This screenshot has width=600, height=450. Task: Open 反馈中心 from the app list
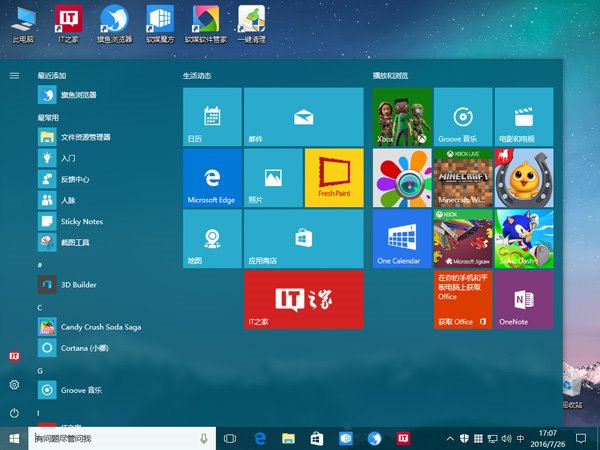[x=103, y=179]
